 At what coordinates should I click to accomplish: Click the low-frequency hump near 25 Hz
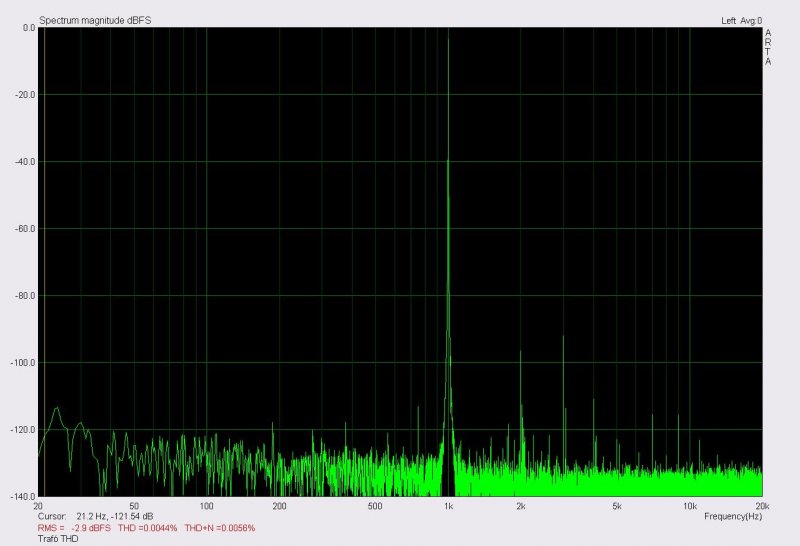coord(57,409)
